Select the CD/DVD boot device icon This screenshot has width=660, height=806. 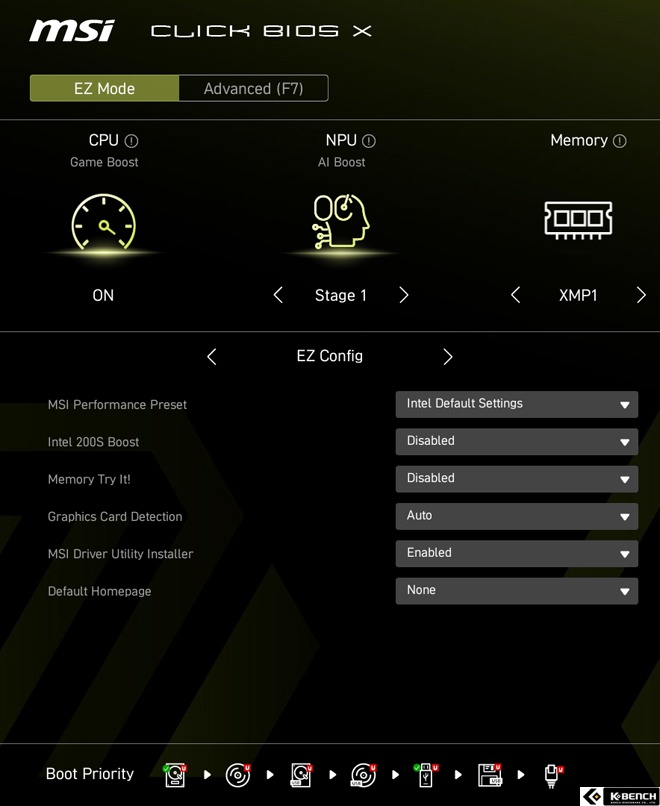(238, 775)
